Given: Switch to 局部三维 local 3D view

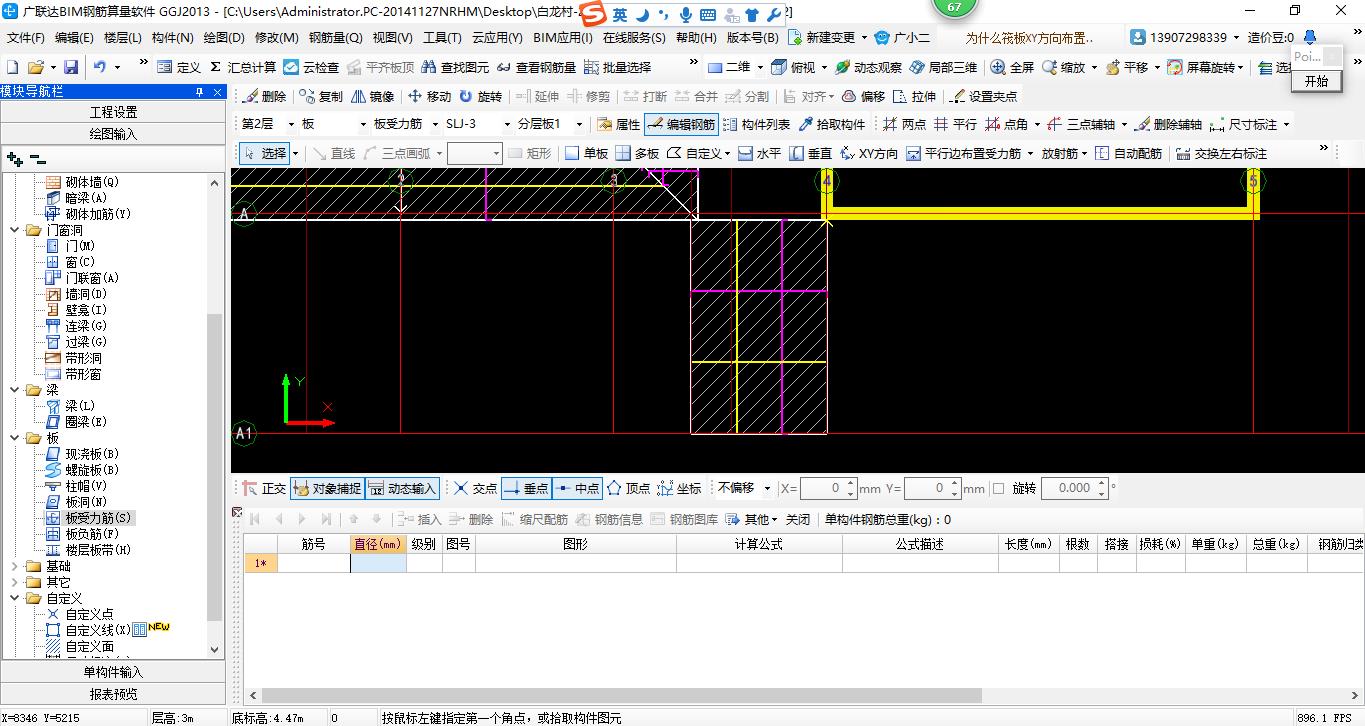Looking at the screenshot, I should coord(943,67).
